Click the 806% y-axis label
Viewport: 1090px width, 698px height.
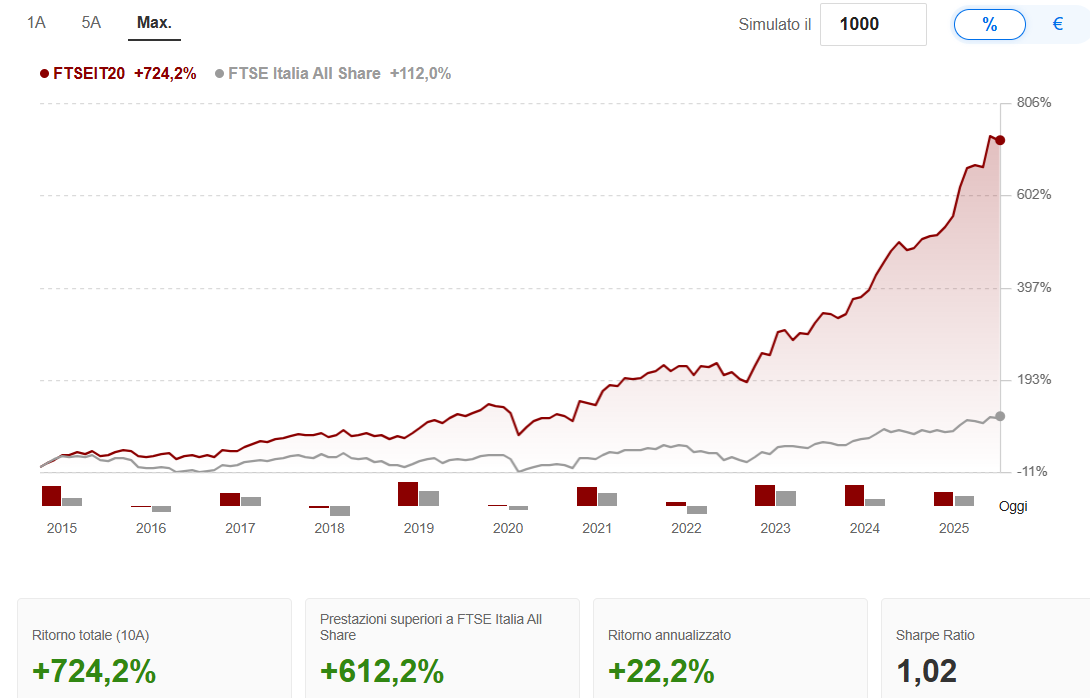(x=1034, y=103)
